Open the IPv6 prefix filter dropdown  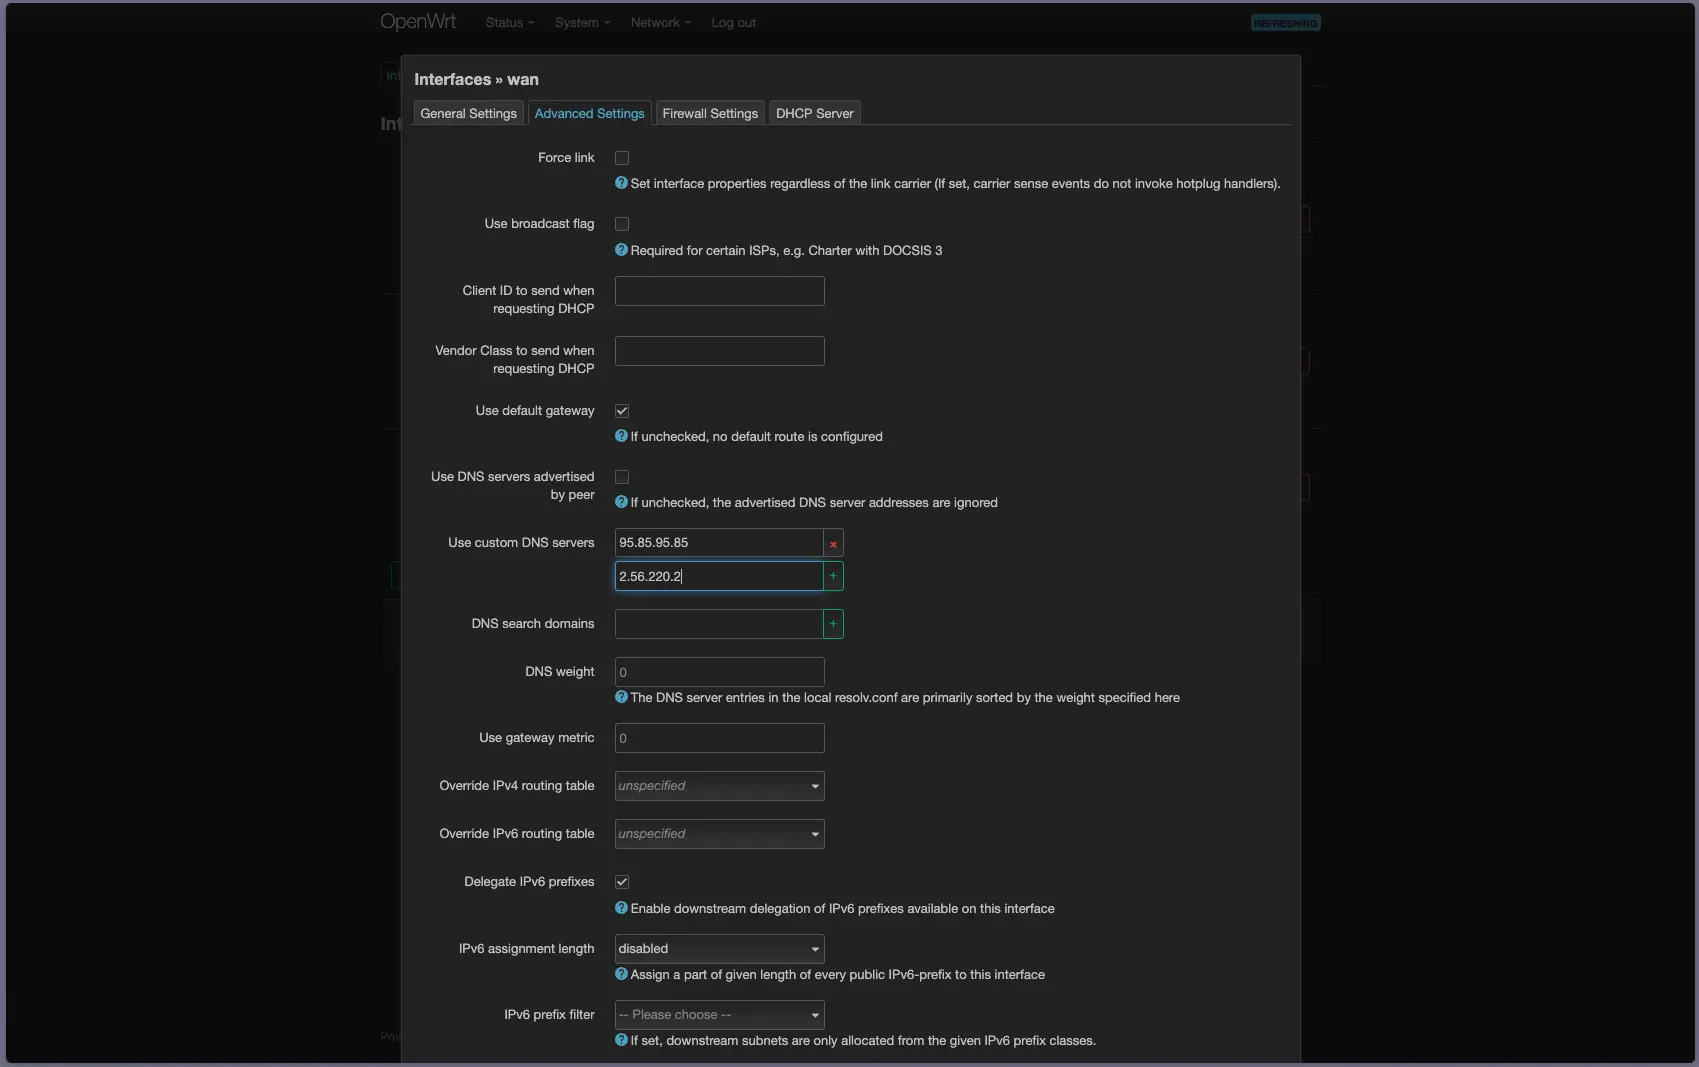click(x=719, y=1015)
